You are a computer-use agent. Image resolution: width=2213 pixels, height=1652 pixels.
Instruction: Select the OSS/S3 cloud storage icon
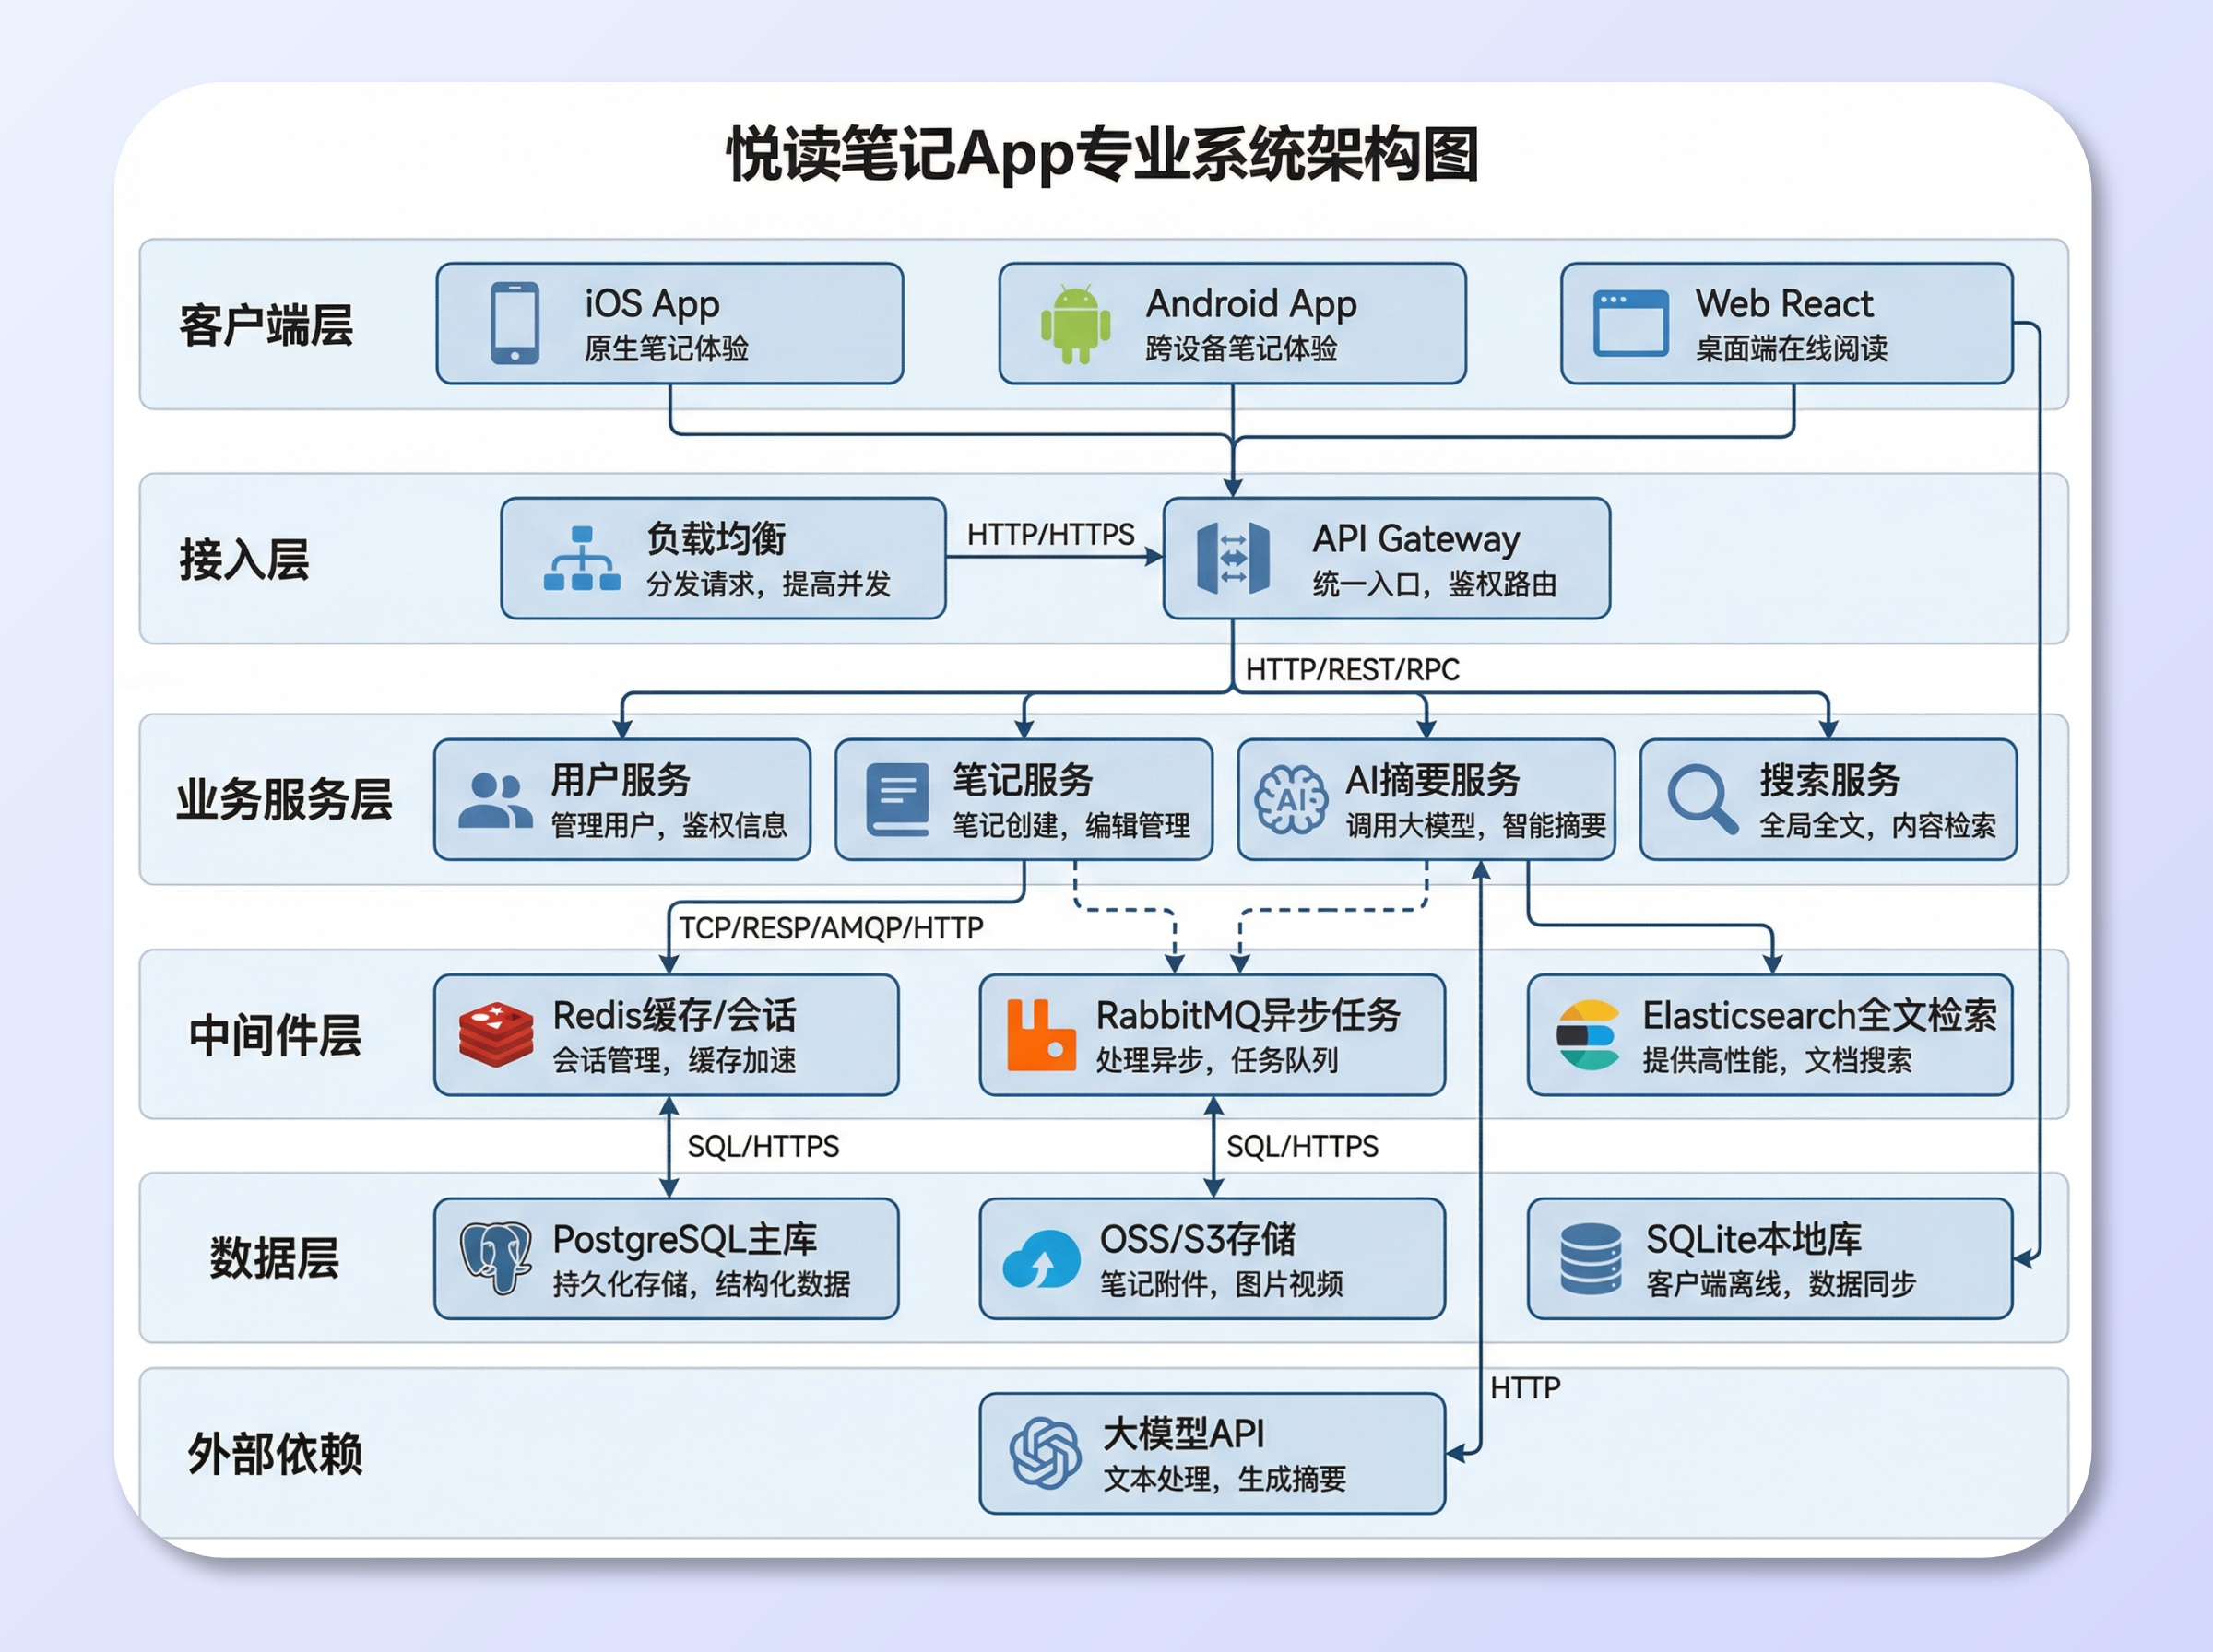(1042, 1257)
